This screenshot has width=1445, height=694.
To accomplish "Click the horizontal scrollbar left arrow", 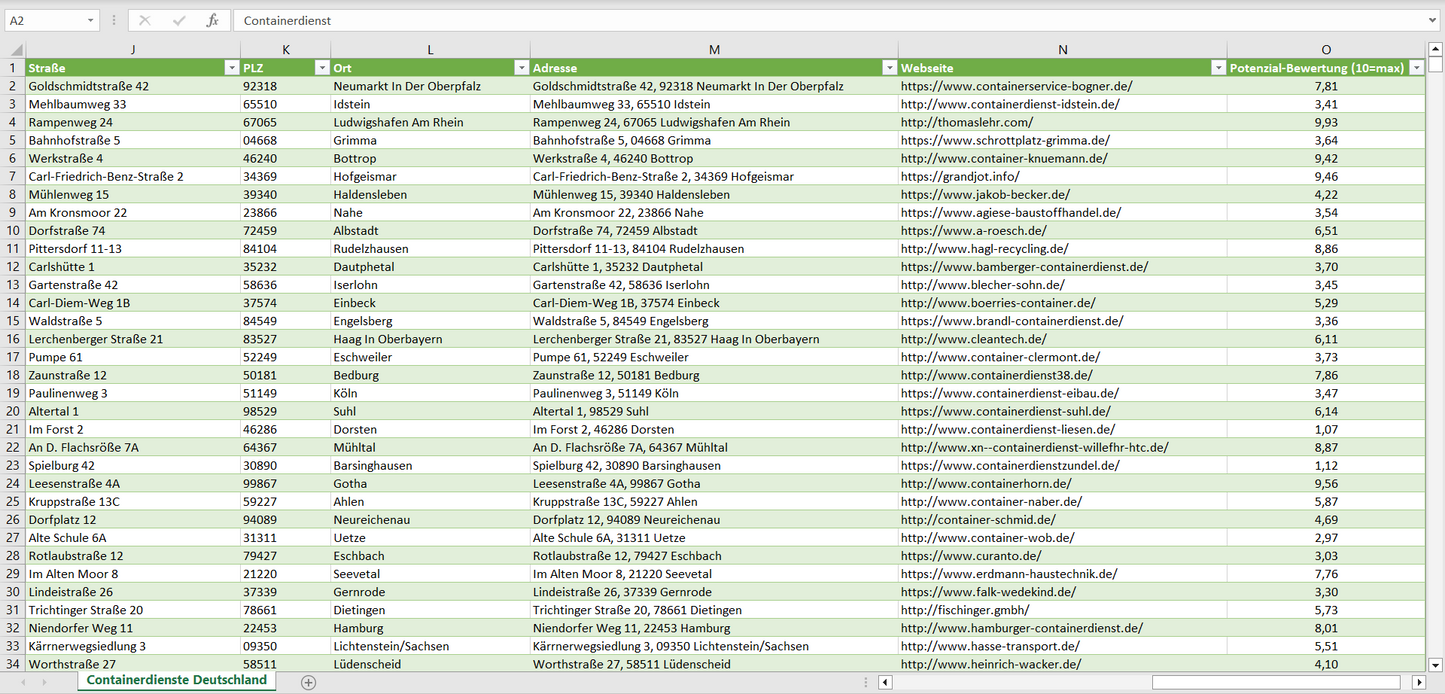I will click(885, 682).
